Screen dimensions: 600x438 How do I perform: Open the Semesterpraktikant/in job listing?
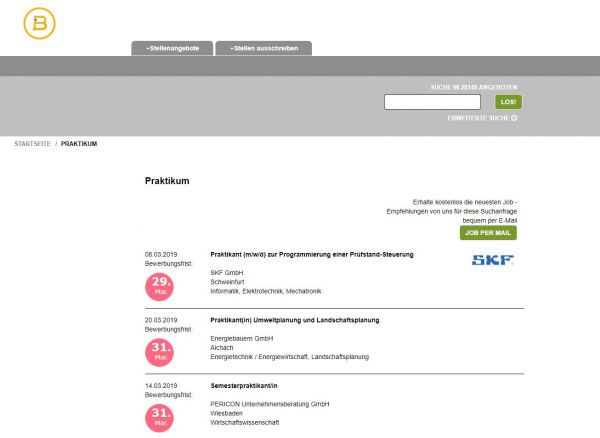(244, 386)
